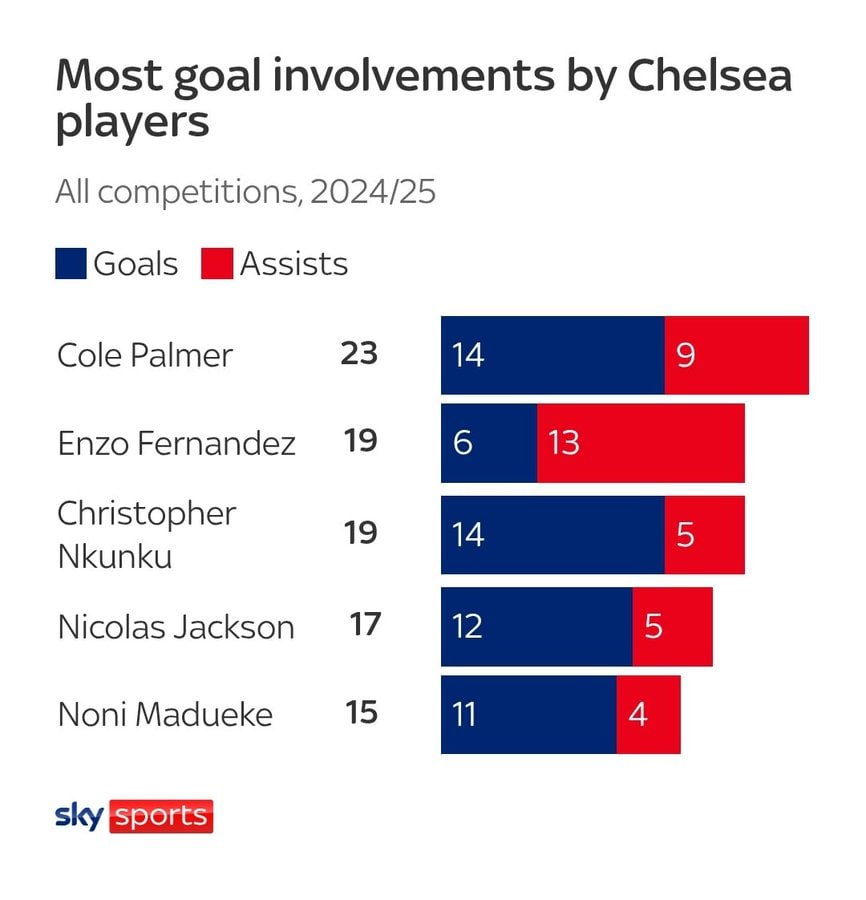Viewport: 866px width, 900px height.
Task: Select Christopher Nkunku's blue goals bar
Action: click(553, 534)
